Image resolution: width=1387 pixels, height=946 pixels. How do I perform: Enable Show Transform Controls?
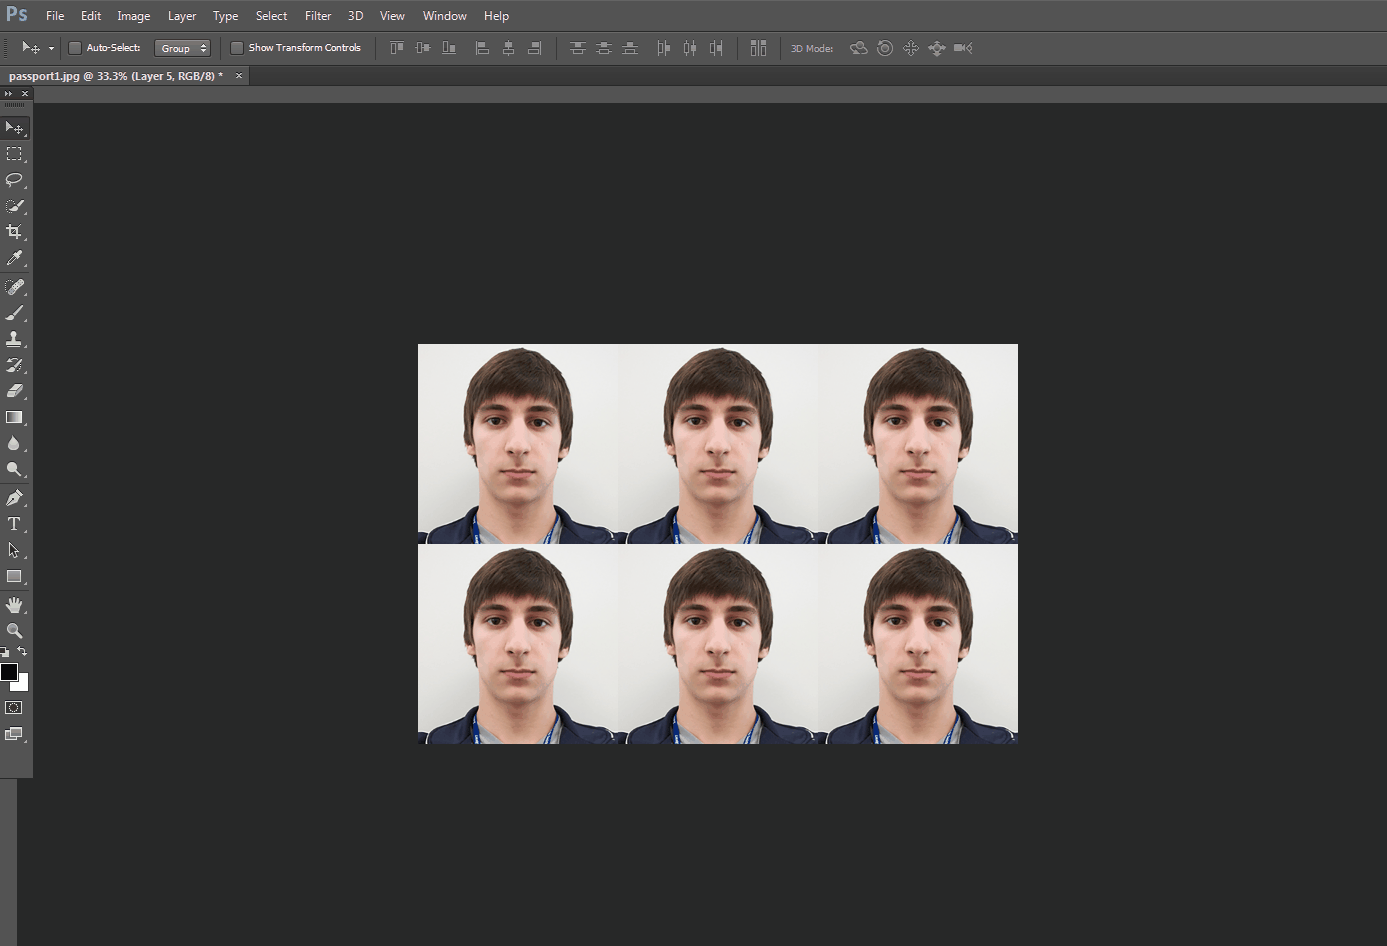coord(237,47)
